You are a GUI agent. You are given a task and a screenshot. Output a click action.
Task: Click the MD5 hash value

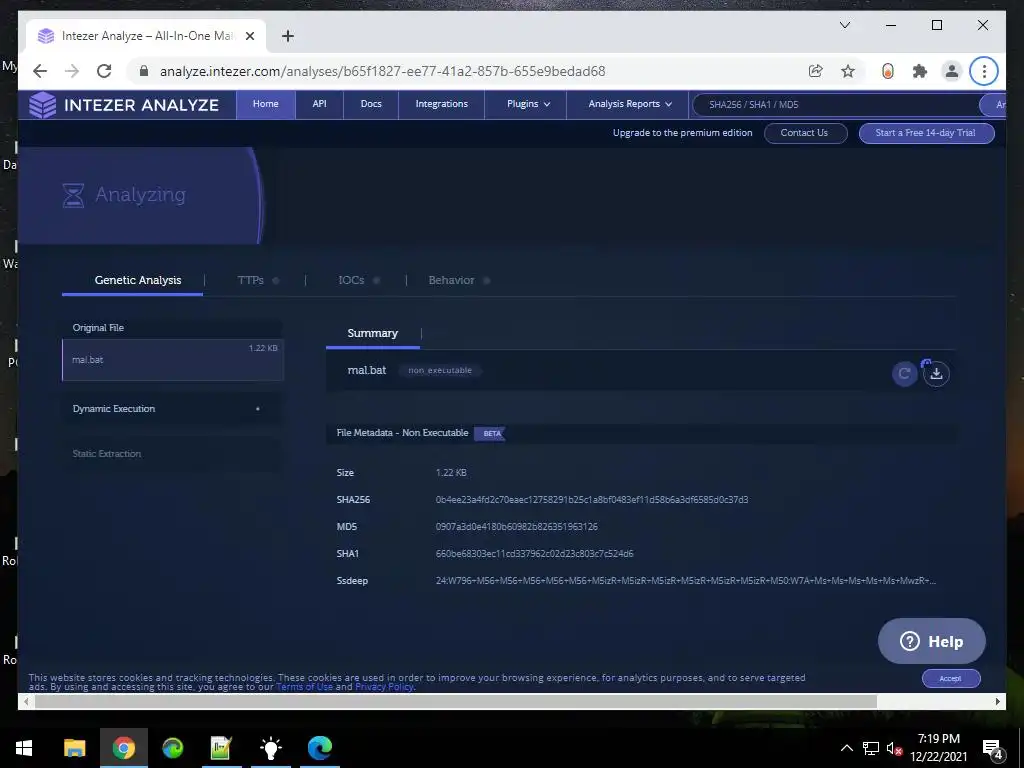(x=517, y=526)
